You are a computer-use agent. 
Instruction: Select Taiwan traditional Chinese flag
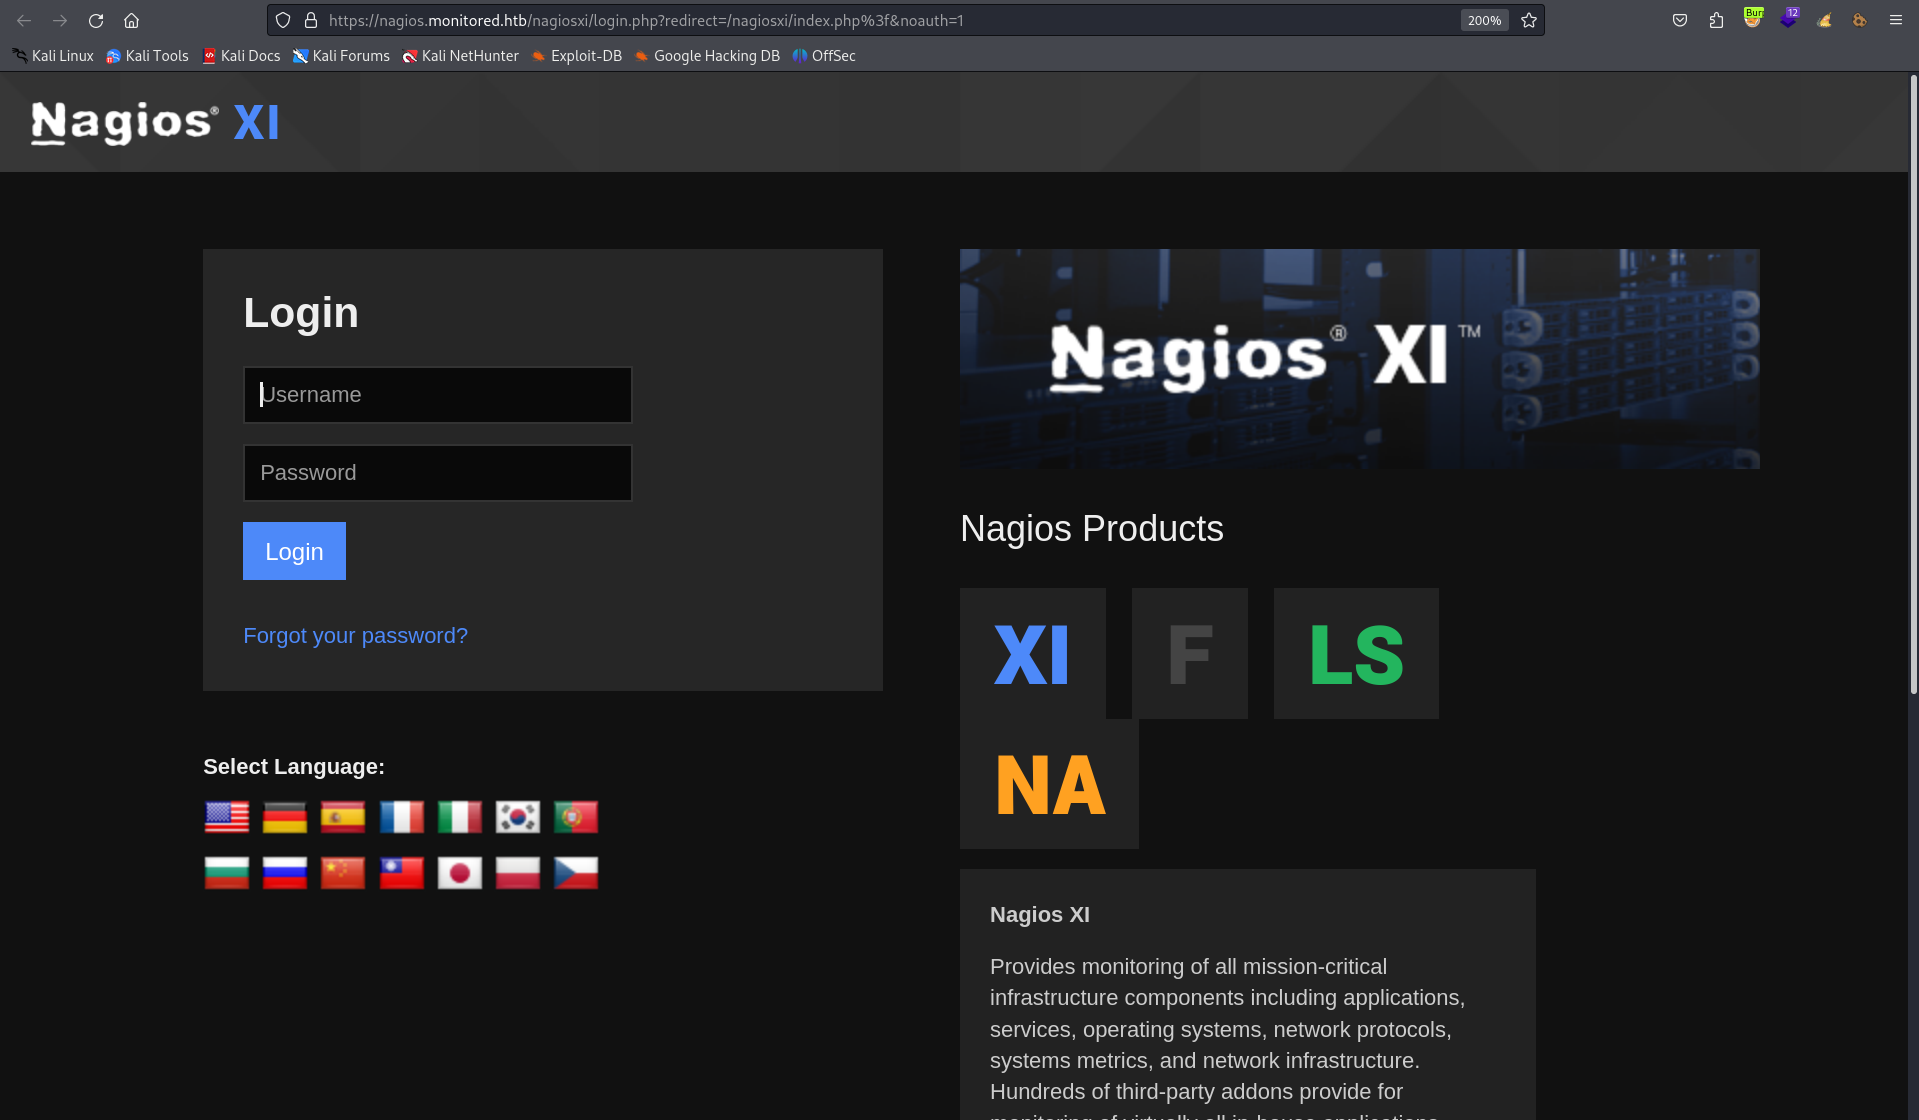click(x=402, y=873)
